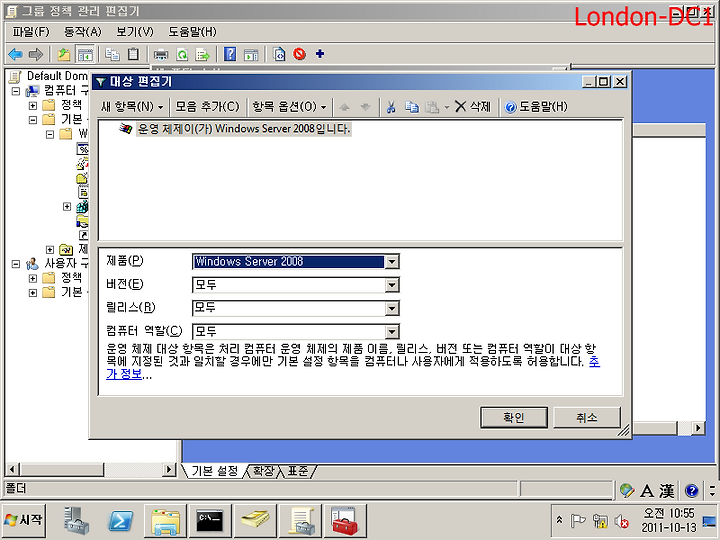Click the Paste clipboard icon in the main toolbar
The width and height of the screenshot is (720, 540).
pos(133,55)
